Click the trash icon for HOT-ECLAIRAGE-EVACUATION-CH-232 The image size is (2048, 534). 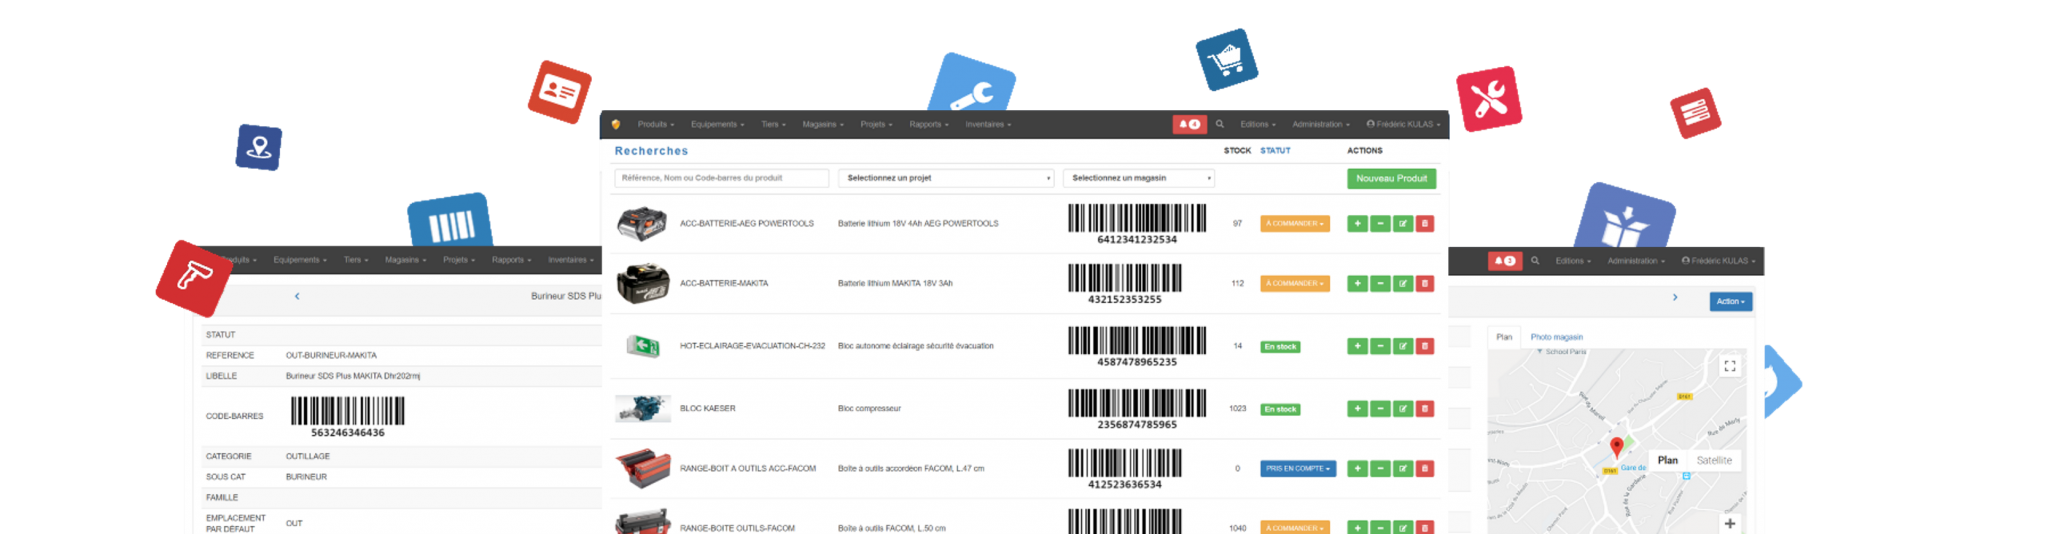coord(1425,346)
